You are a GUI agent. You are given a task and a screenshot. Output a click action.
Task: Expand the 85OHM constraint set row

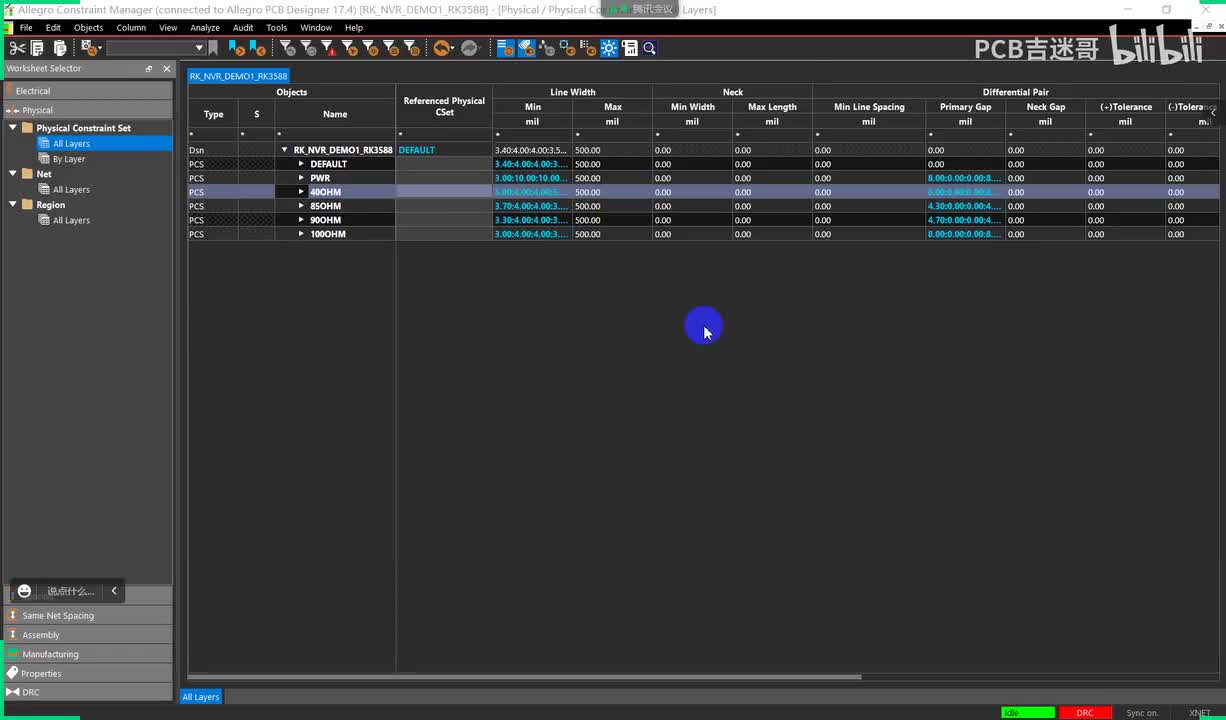pos(301,206)
